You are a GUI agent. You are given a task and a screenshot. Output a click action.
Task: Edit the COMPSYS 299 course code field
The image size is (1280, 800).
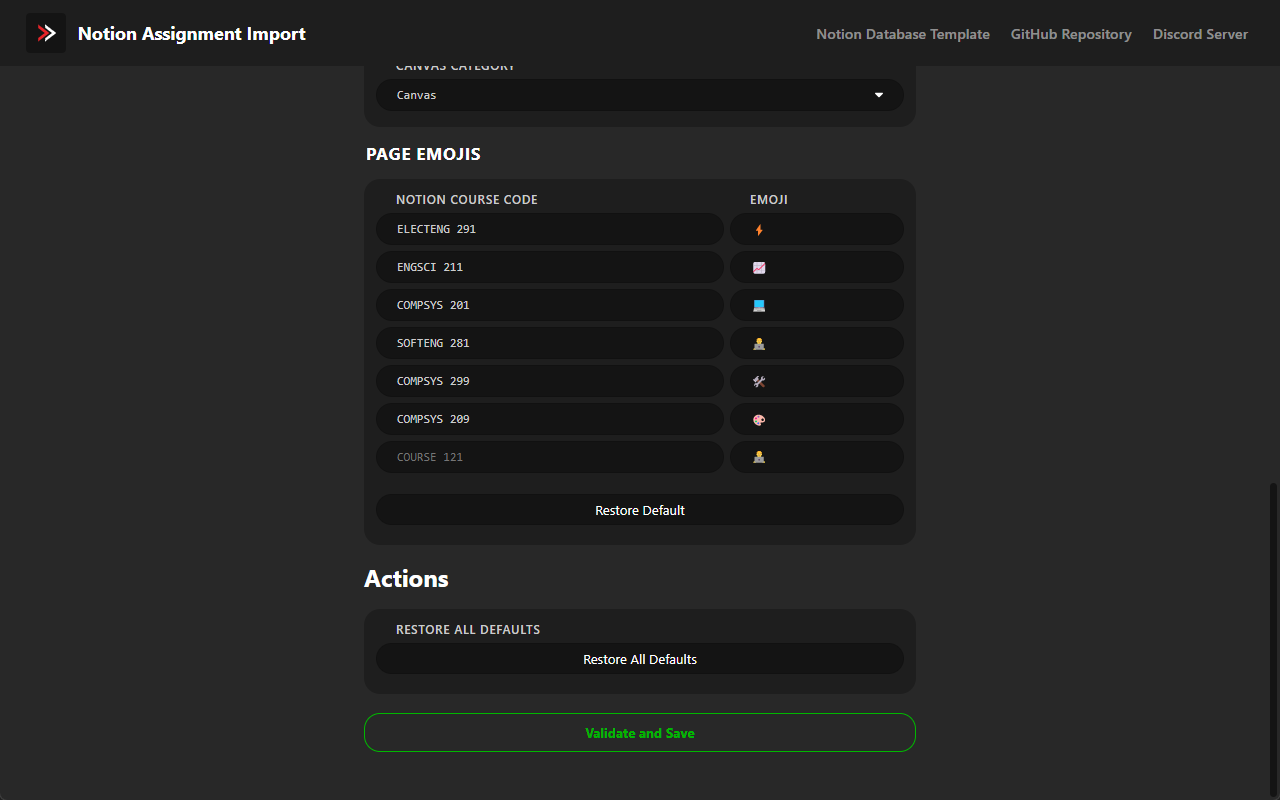[x=550, y=381]
